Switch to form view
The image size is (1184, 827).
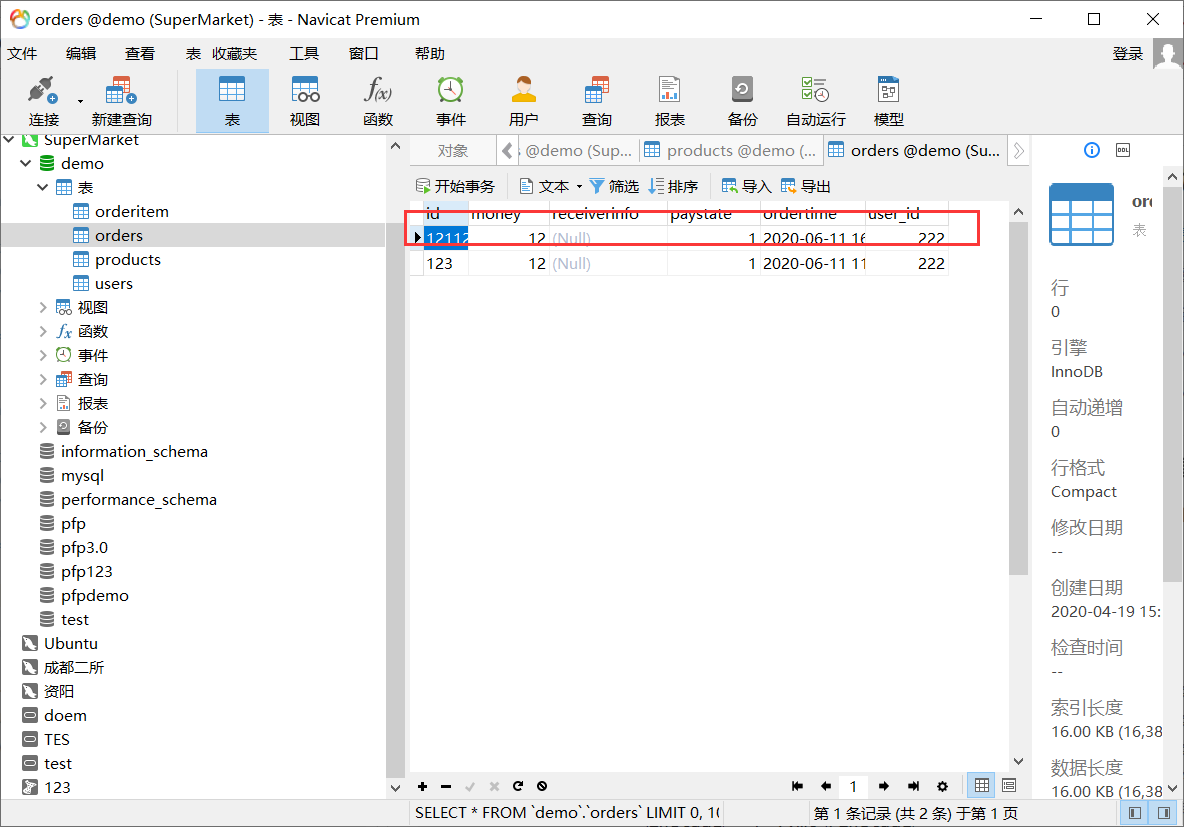[1009, 785]
